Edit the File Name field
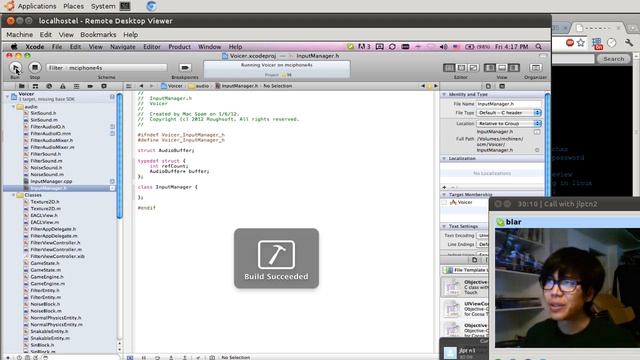Viewport: 640px width, 360px height. point(509,104)
